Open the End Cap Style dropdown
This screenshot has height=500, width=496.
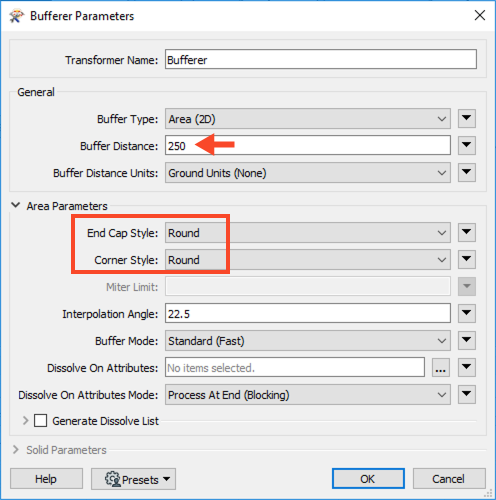tap(308, 233)
